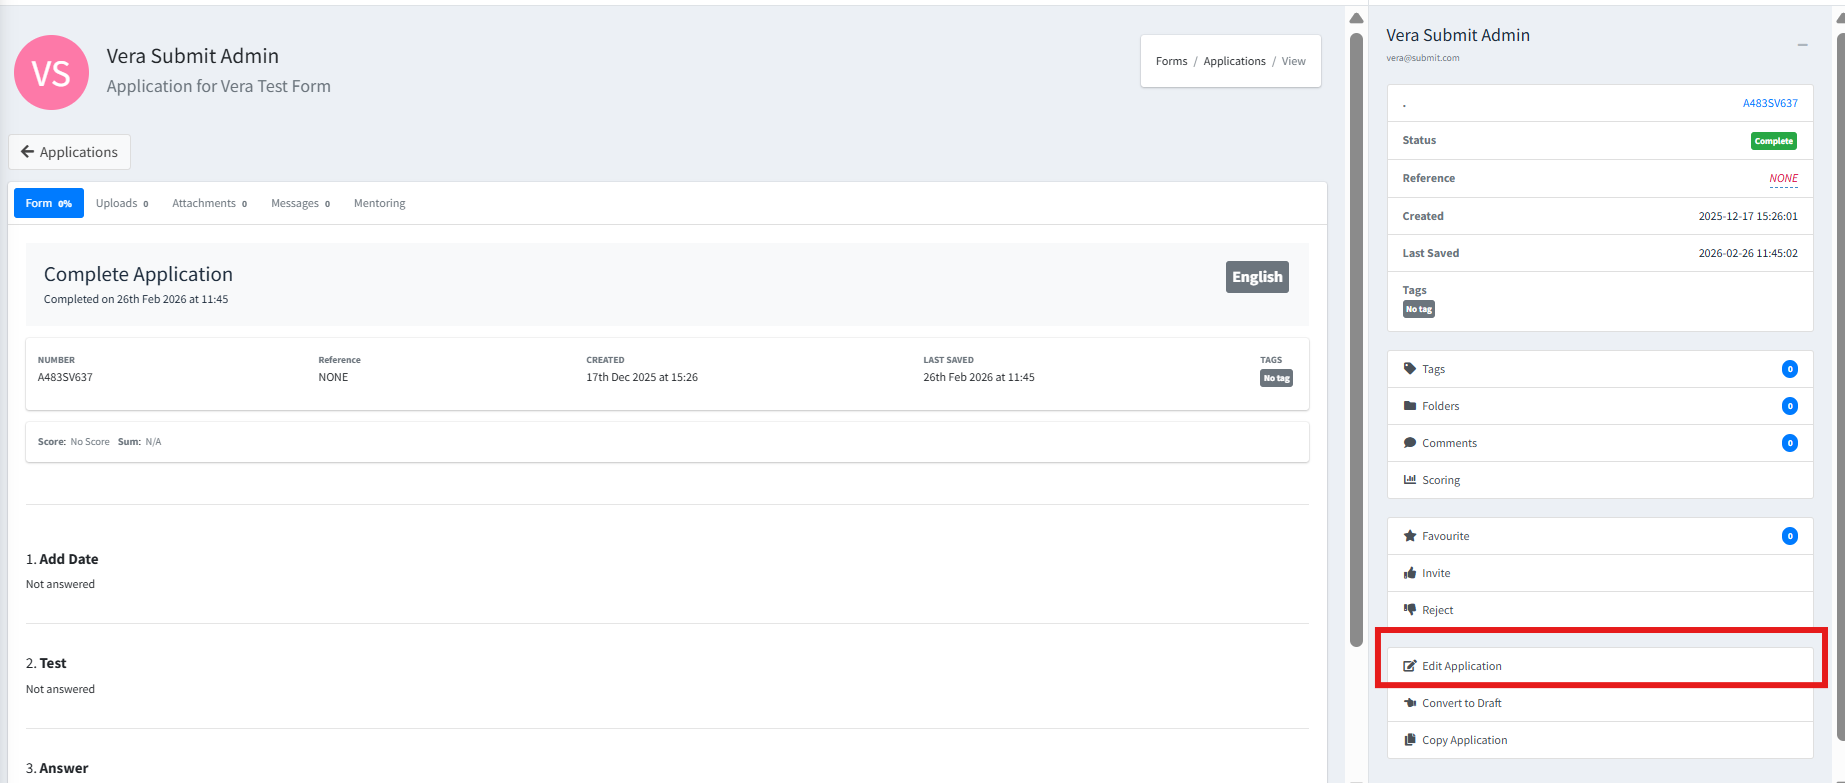Edit the NONE reference value
Image resolution: width=1845 pixels, height=783 pixels.
click(x=1783, y=178)
